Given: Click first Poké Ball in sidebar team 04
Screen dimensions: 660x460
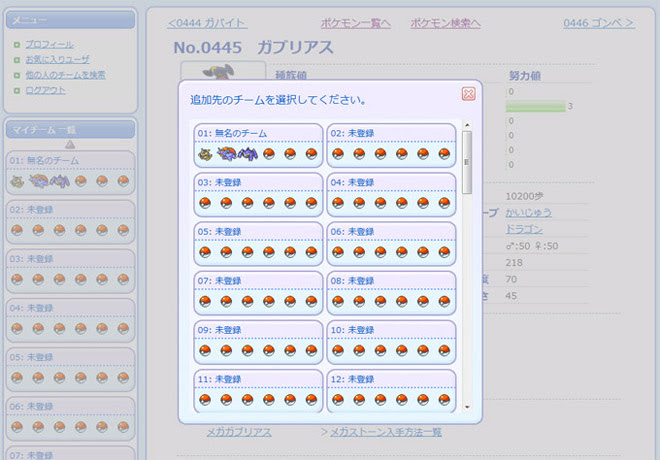Looking at the screenshot, I should (x=17, y=329).
